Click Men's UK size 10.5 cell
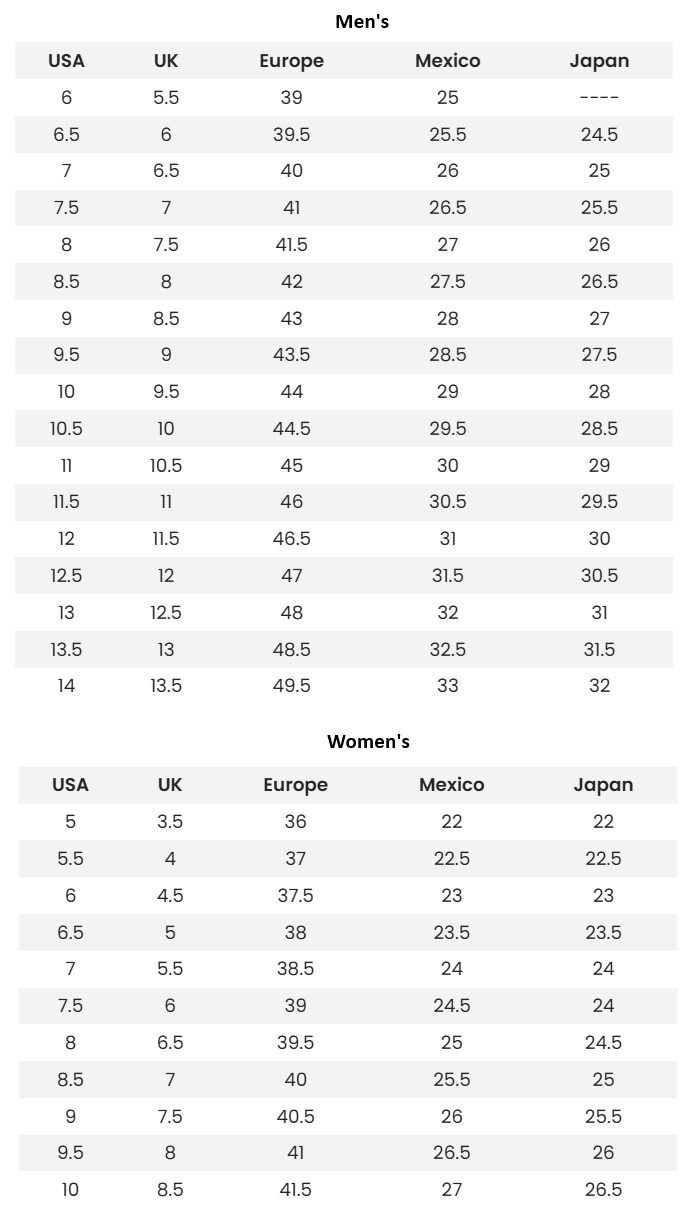 [x=166, y=465]
